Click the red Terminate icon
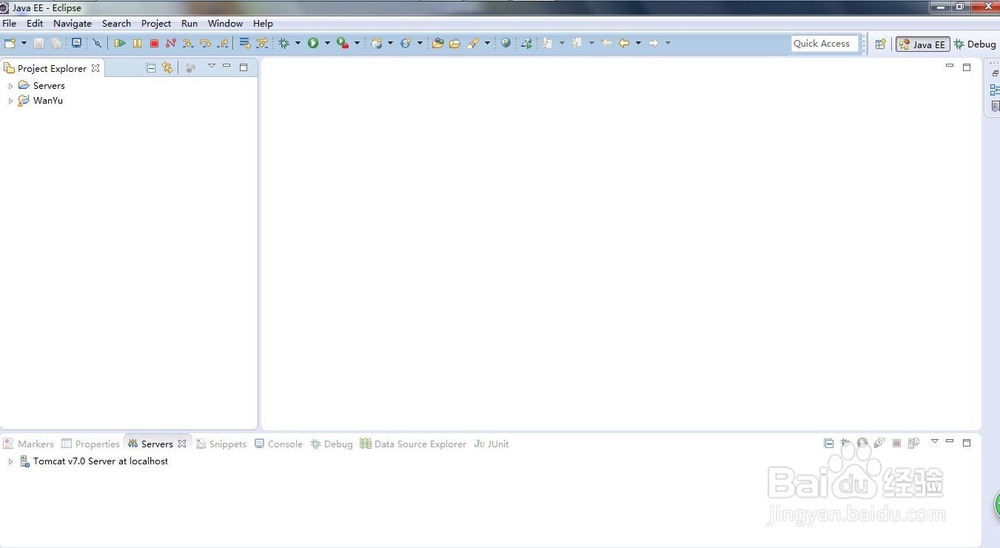 154,43
